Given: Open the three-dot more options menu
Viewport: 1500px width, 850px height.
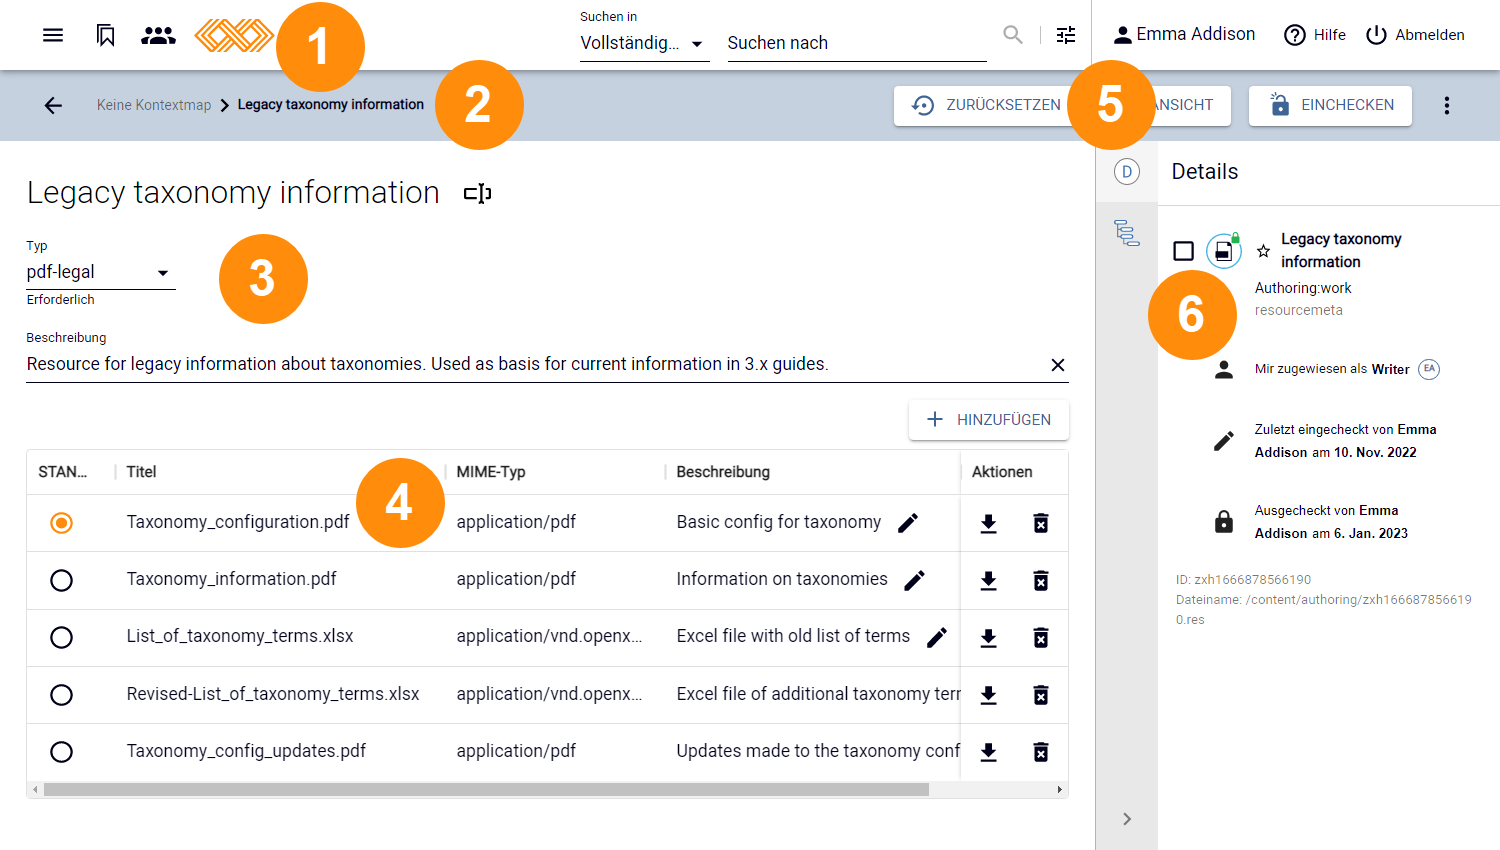Looking at the screenshot, I should click(1446, 105).
